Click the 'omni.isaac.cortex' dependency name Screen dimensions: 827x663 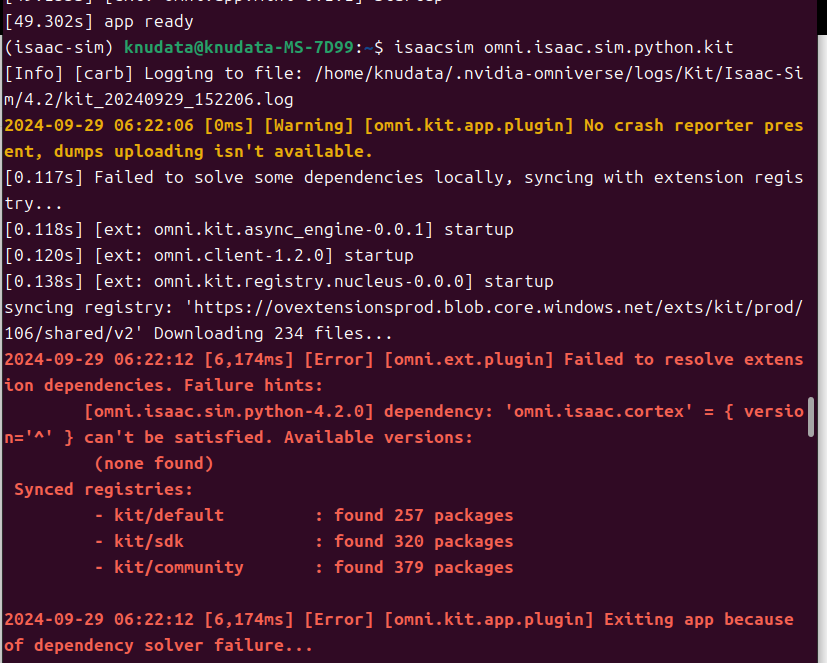[599, 411]
